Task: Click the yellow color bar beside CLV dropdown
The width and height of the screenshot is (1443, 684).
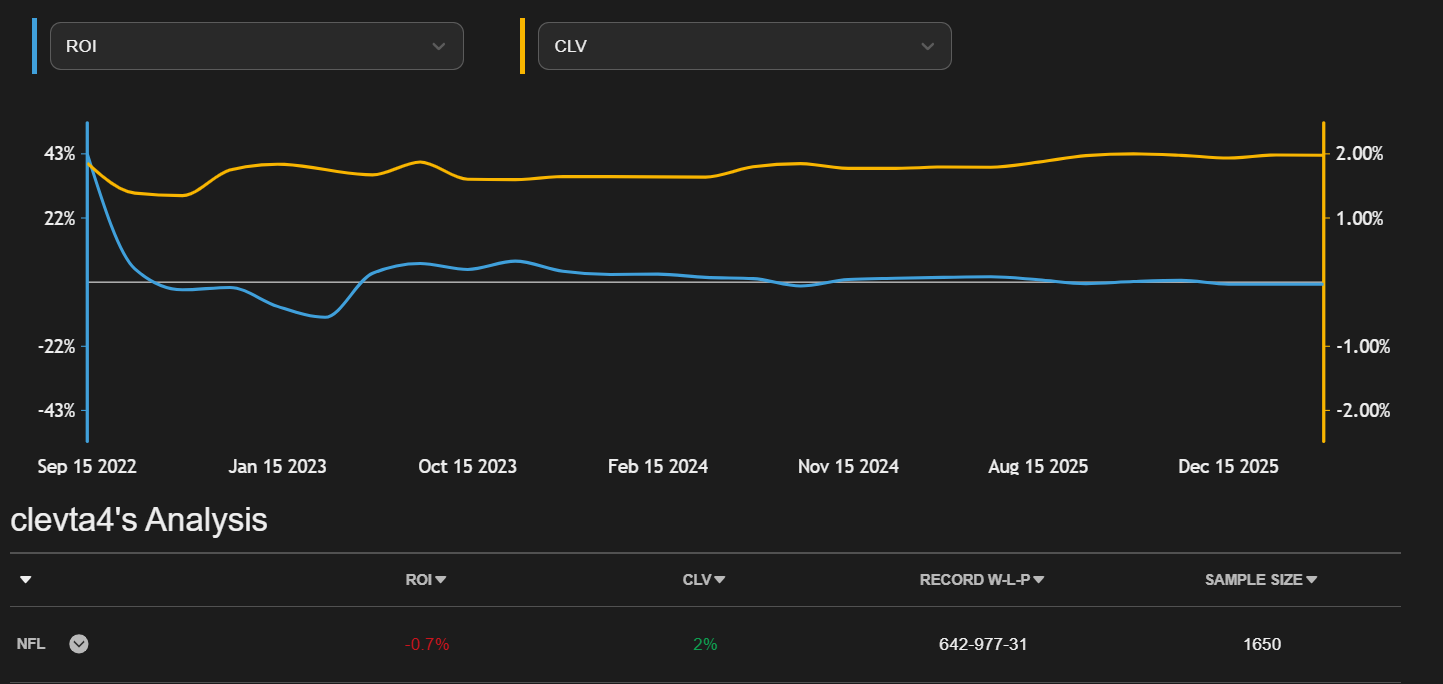Action: [x=522, y=46]
